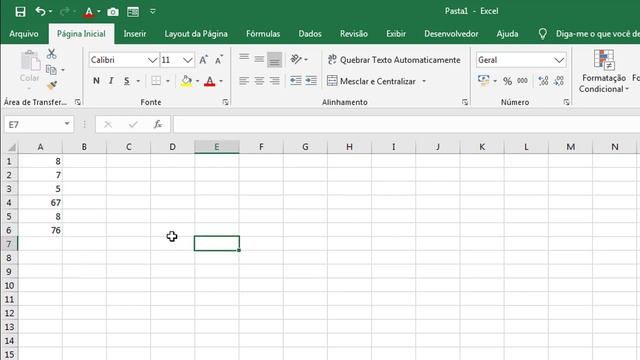This screenshot has width=640, height=360.
Task: Open the camera tool in quick access
Action: pyautogui.click(x=113, y=12)
